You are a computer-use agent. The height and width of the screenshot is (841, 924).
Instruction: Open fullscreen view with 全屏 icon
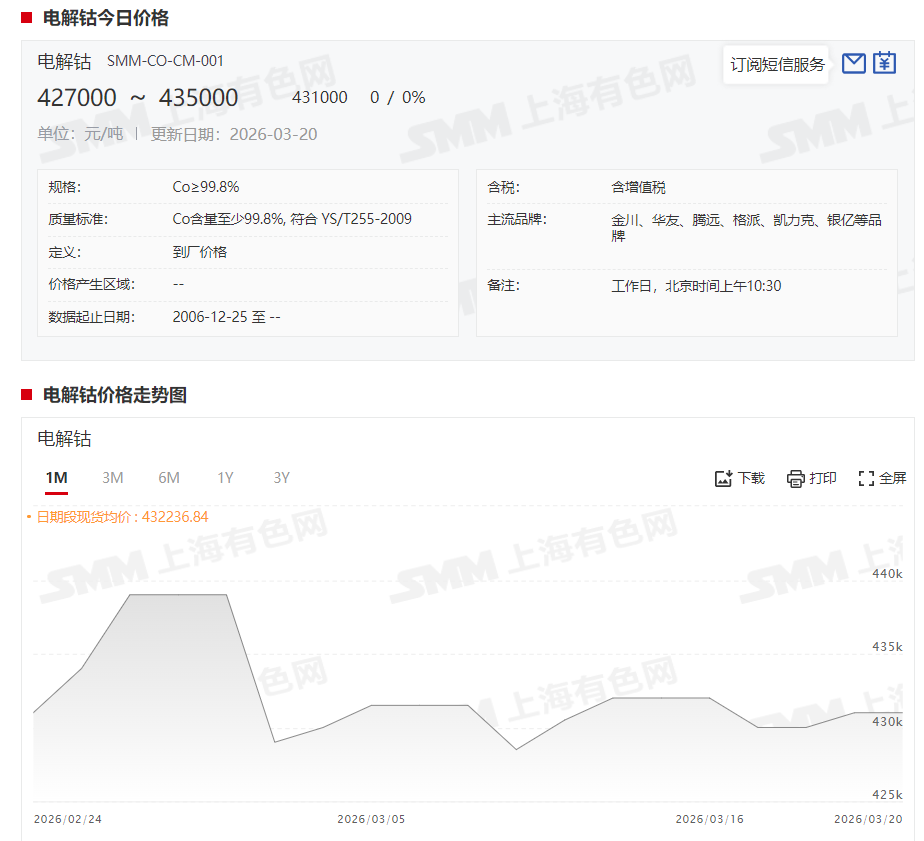click(x=882, y=478)
